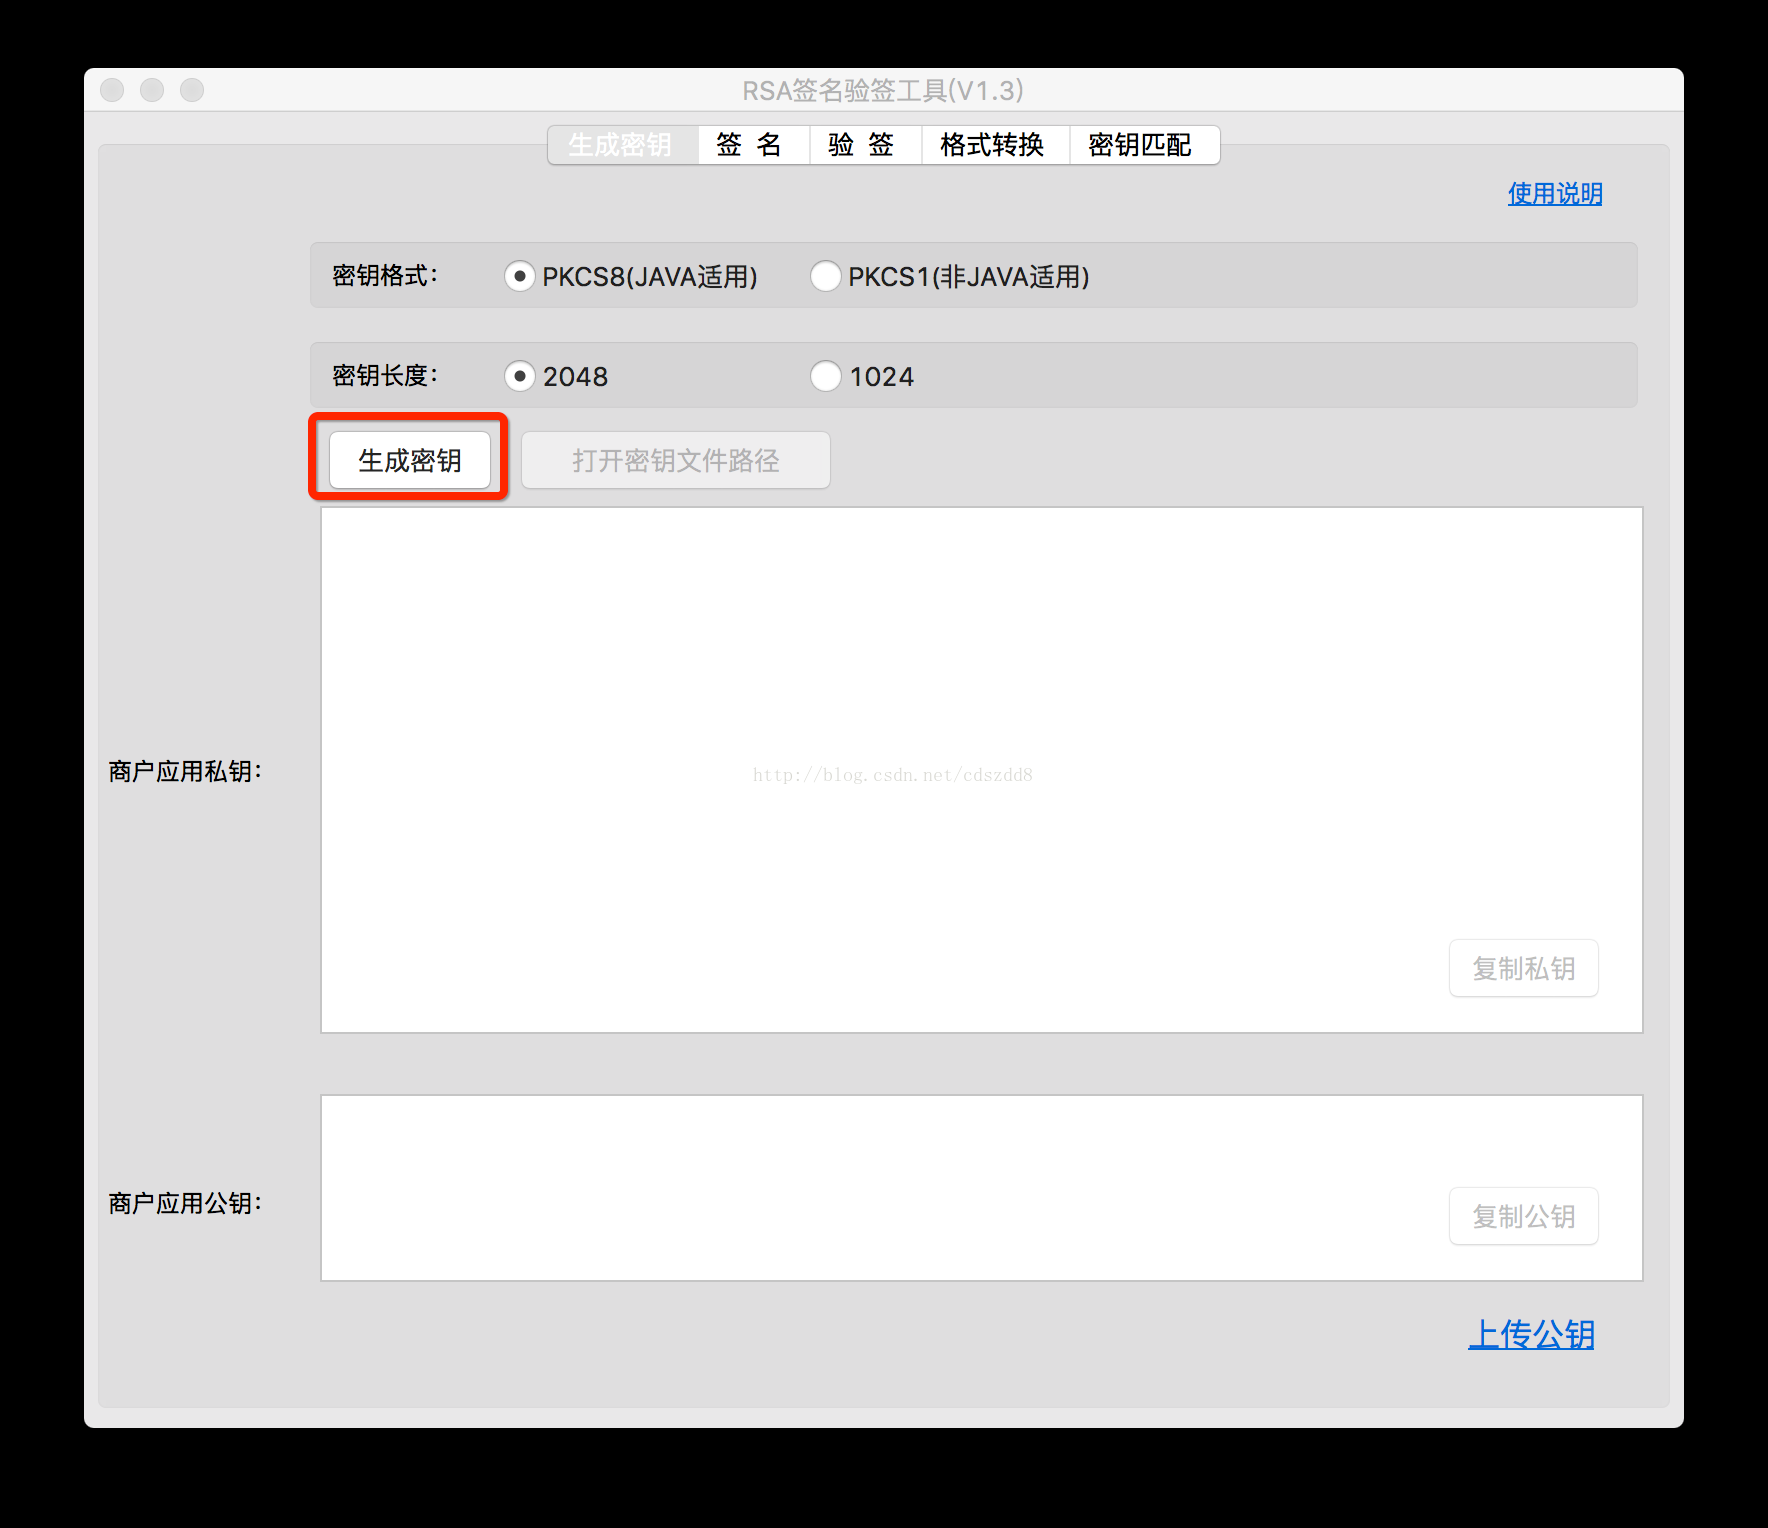Click into the 商户应用私钥 text area
Image resolution: width=1768 pixels, height=1528 pixels.
[981, 770]
